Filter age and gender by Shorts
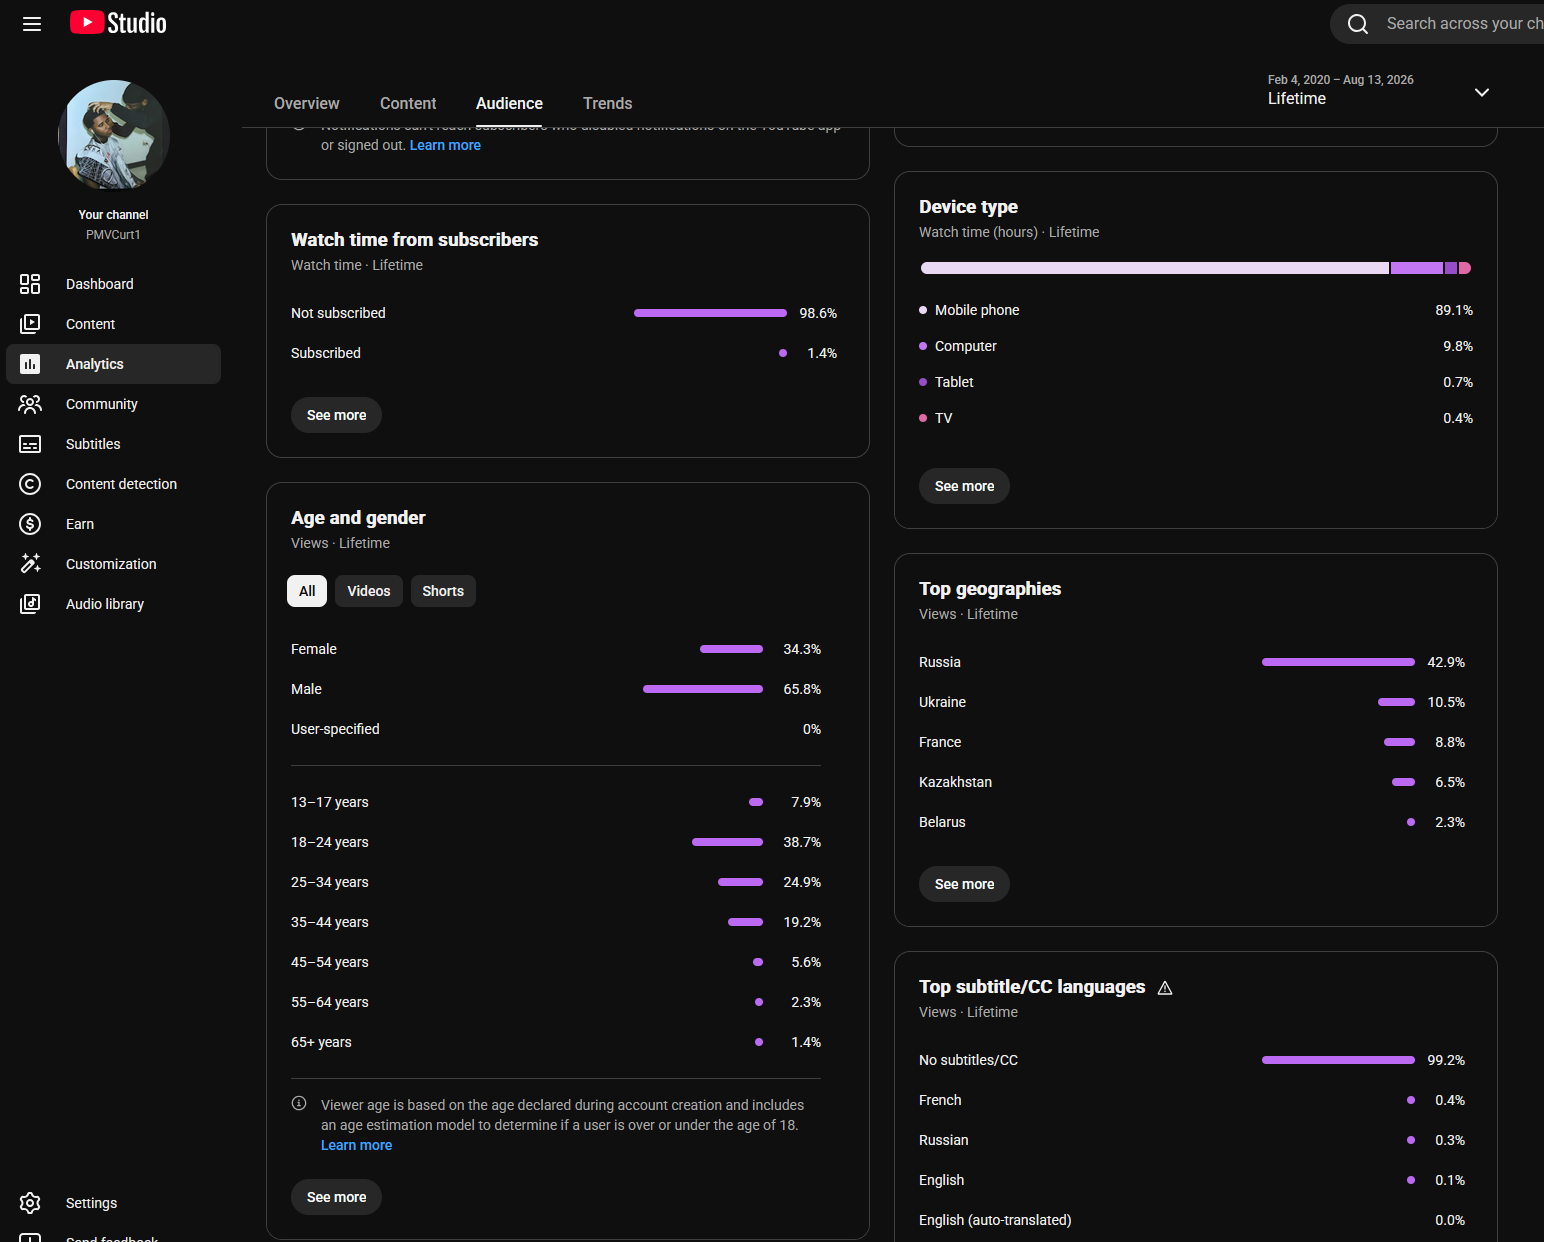This screenshot has width=1544, height=1242. tap(443, 591)
